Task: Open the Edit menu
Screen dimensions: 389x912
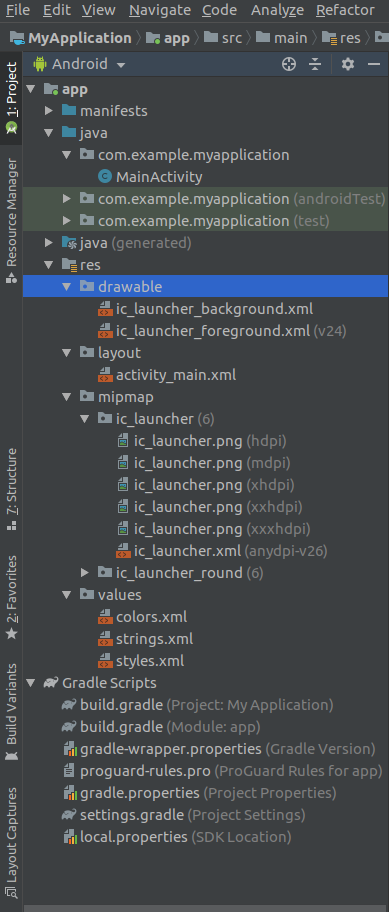Action: pos(56,10)
